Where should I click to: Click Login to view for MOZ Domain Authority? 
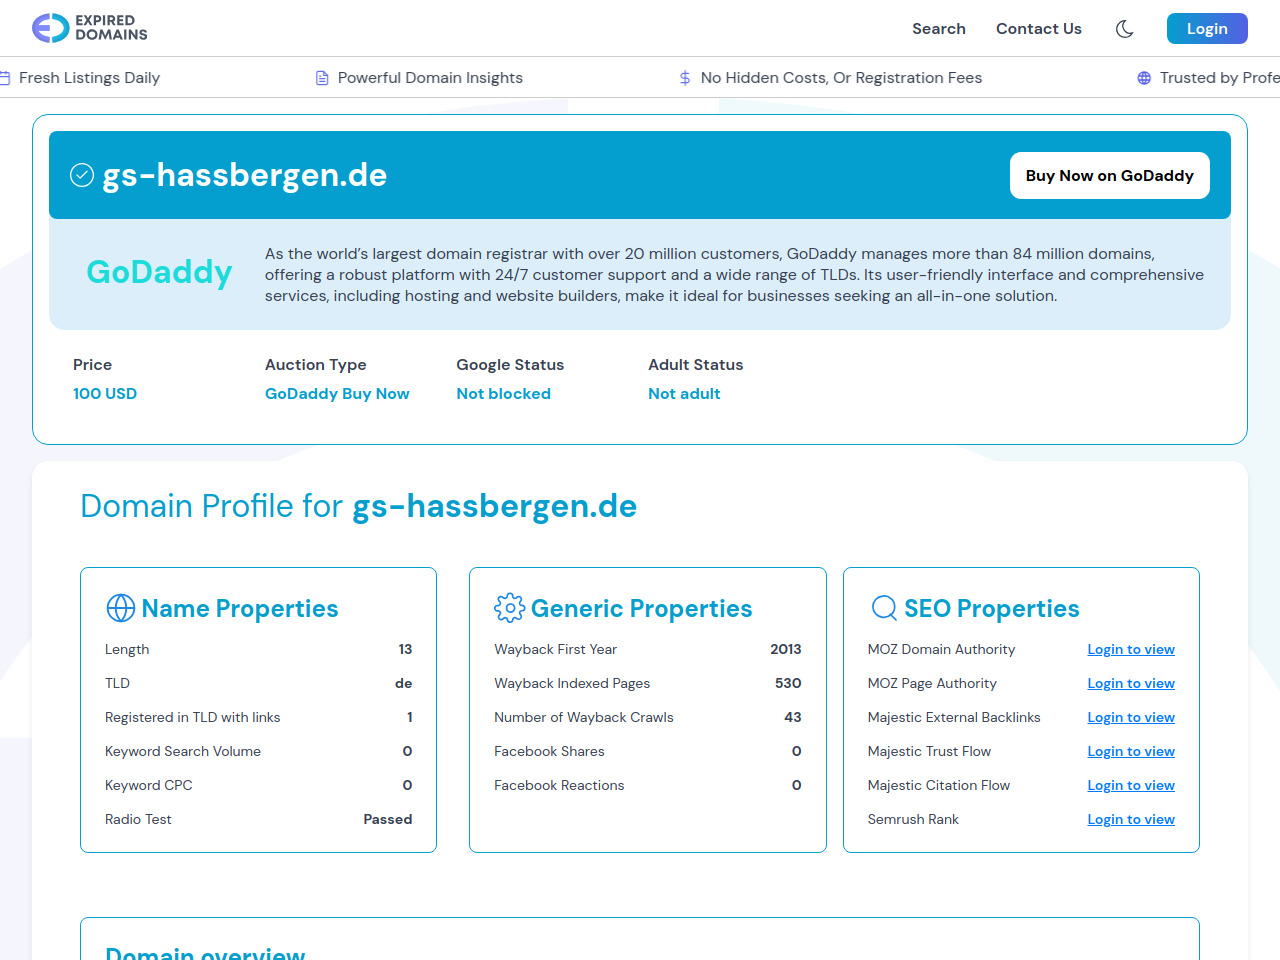(1130, 650)
